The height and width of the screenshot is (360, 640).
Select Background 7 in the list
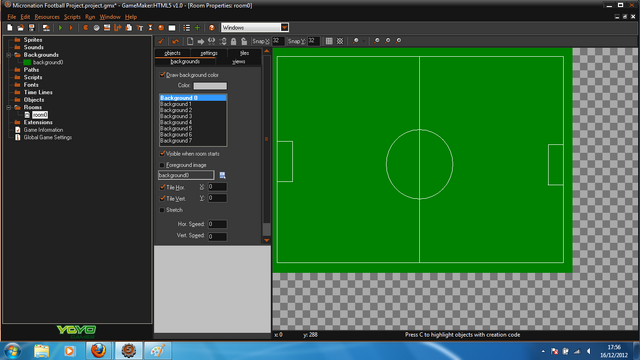193,141
